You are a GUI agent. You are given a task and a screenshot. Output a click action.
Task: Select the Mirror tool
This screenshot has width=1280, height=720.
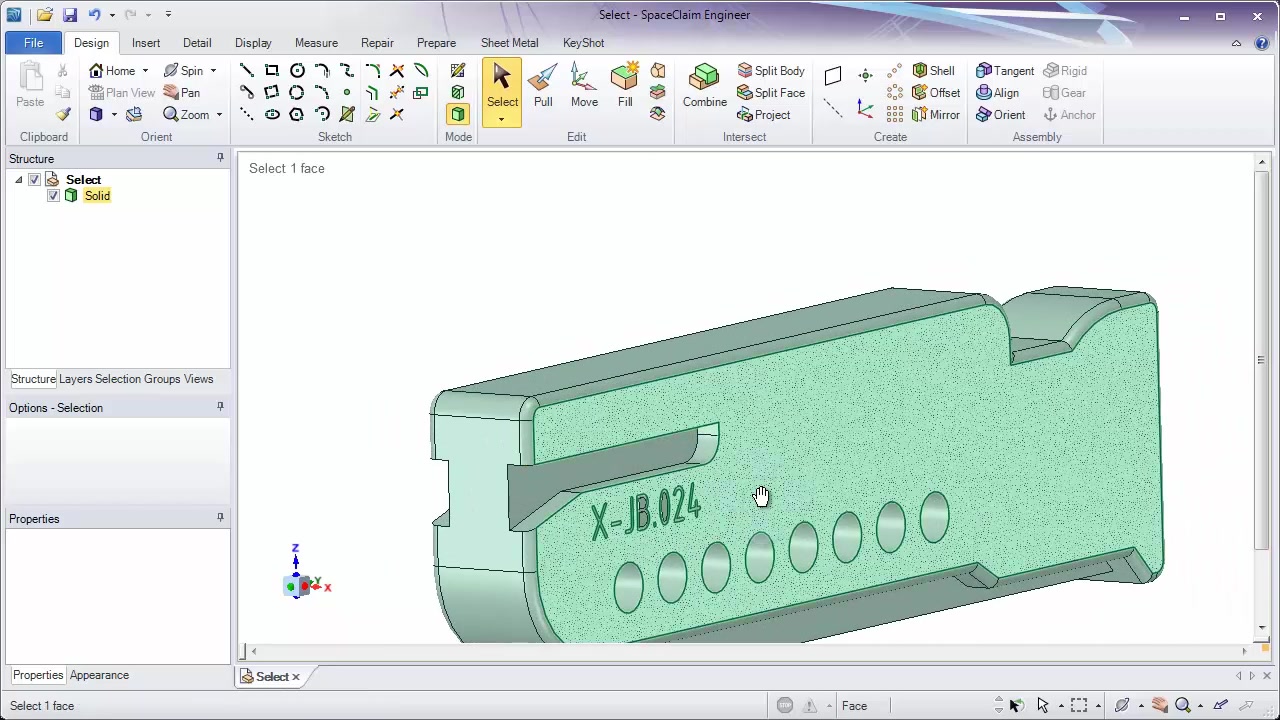tap(936, 115)
